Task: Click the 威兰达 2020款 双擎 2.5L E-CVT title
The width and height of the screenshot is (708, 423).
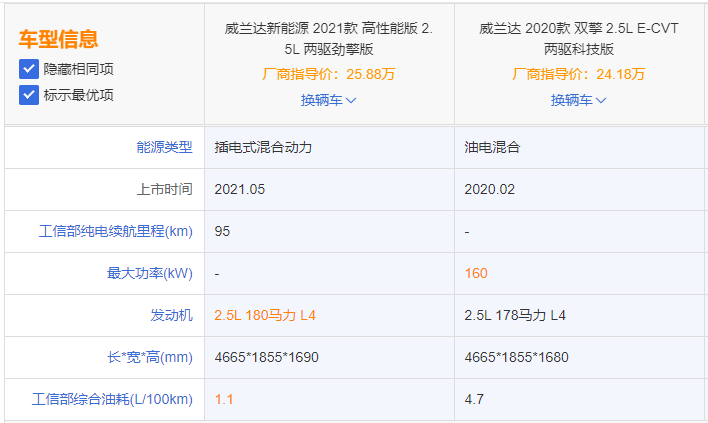Action: click(578, 38)
